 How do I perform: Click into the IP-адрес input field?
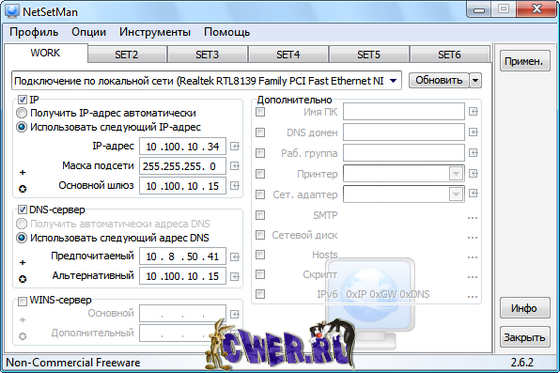(182, 146)
